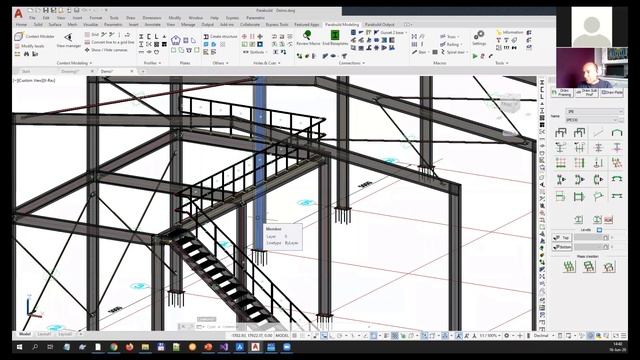Open the Dimension menu
640x360 pixels.
pyautogui.click(x=152, y=18)
